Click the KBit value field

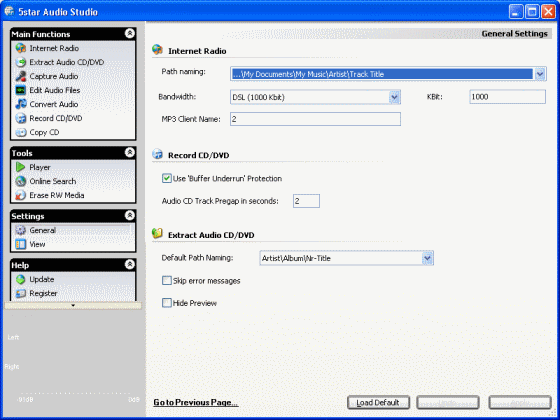[508, 97]
